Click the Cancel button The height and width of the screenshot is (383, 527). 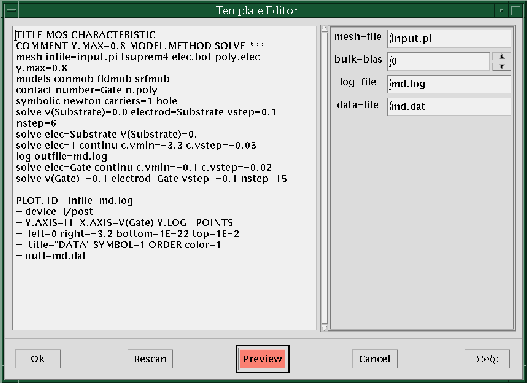pyautogui.click(x=375, y=359)
